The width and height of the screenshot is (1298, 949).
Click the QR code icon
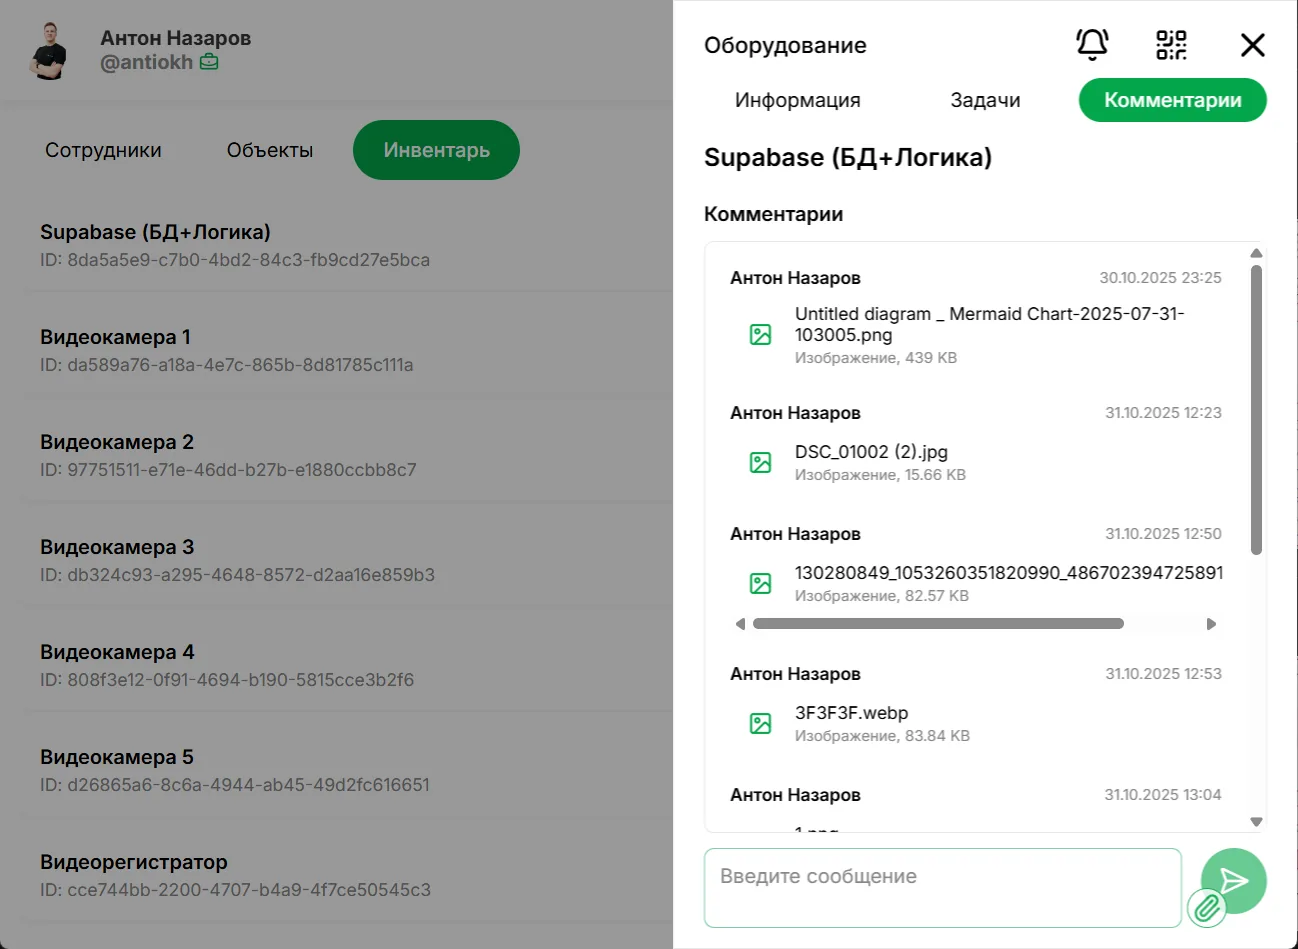[1172, 45]
